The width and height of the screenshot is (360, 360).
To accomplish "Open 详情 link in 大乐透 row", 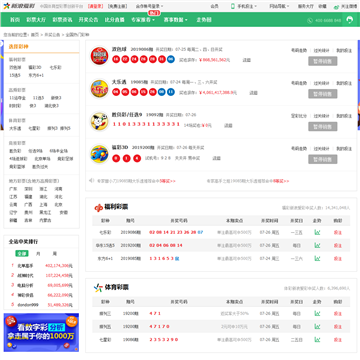I will 254,93.
